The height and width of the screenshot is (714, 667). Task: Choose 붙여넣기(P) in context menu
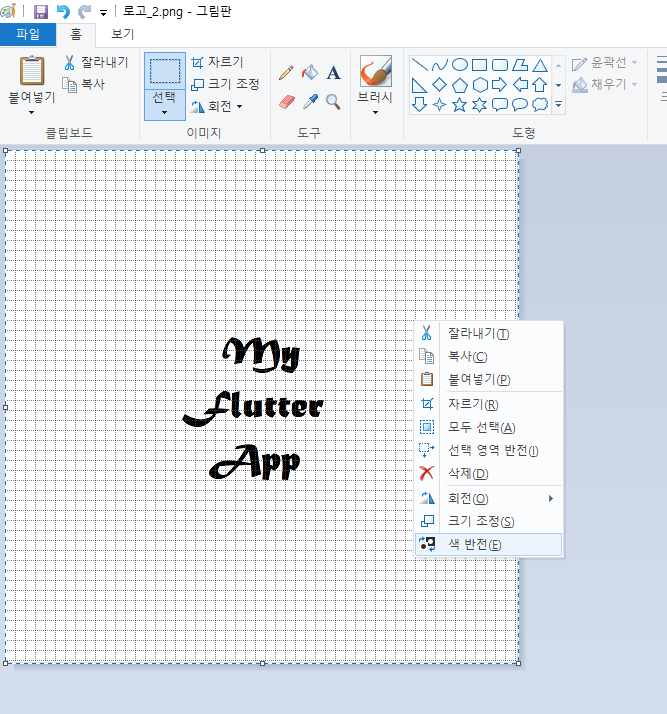pyautogui.click(x=489, y=379)
